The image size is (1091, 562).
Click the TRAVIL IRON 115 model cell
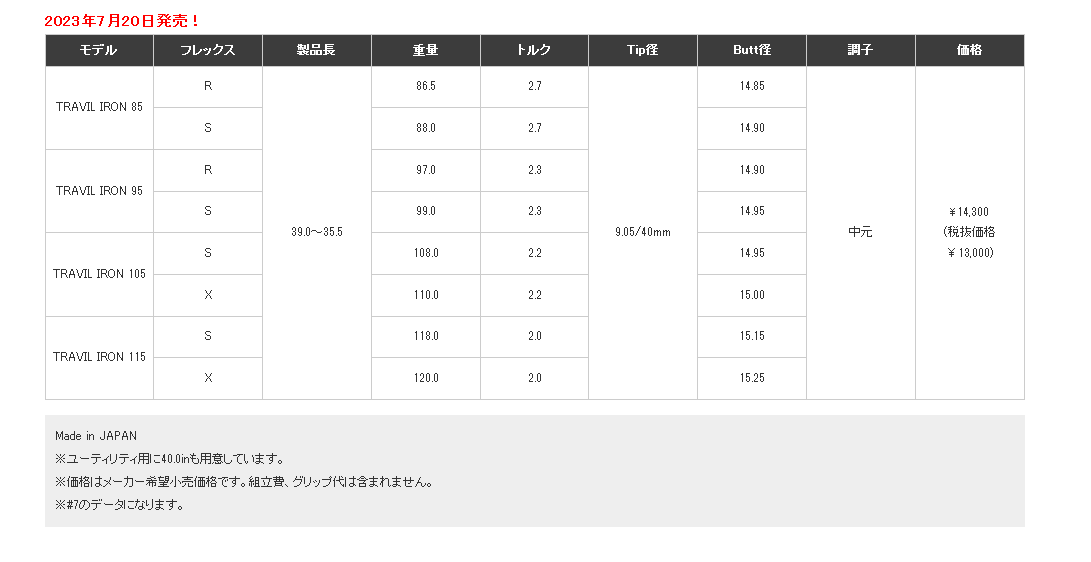point(99,357)
